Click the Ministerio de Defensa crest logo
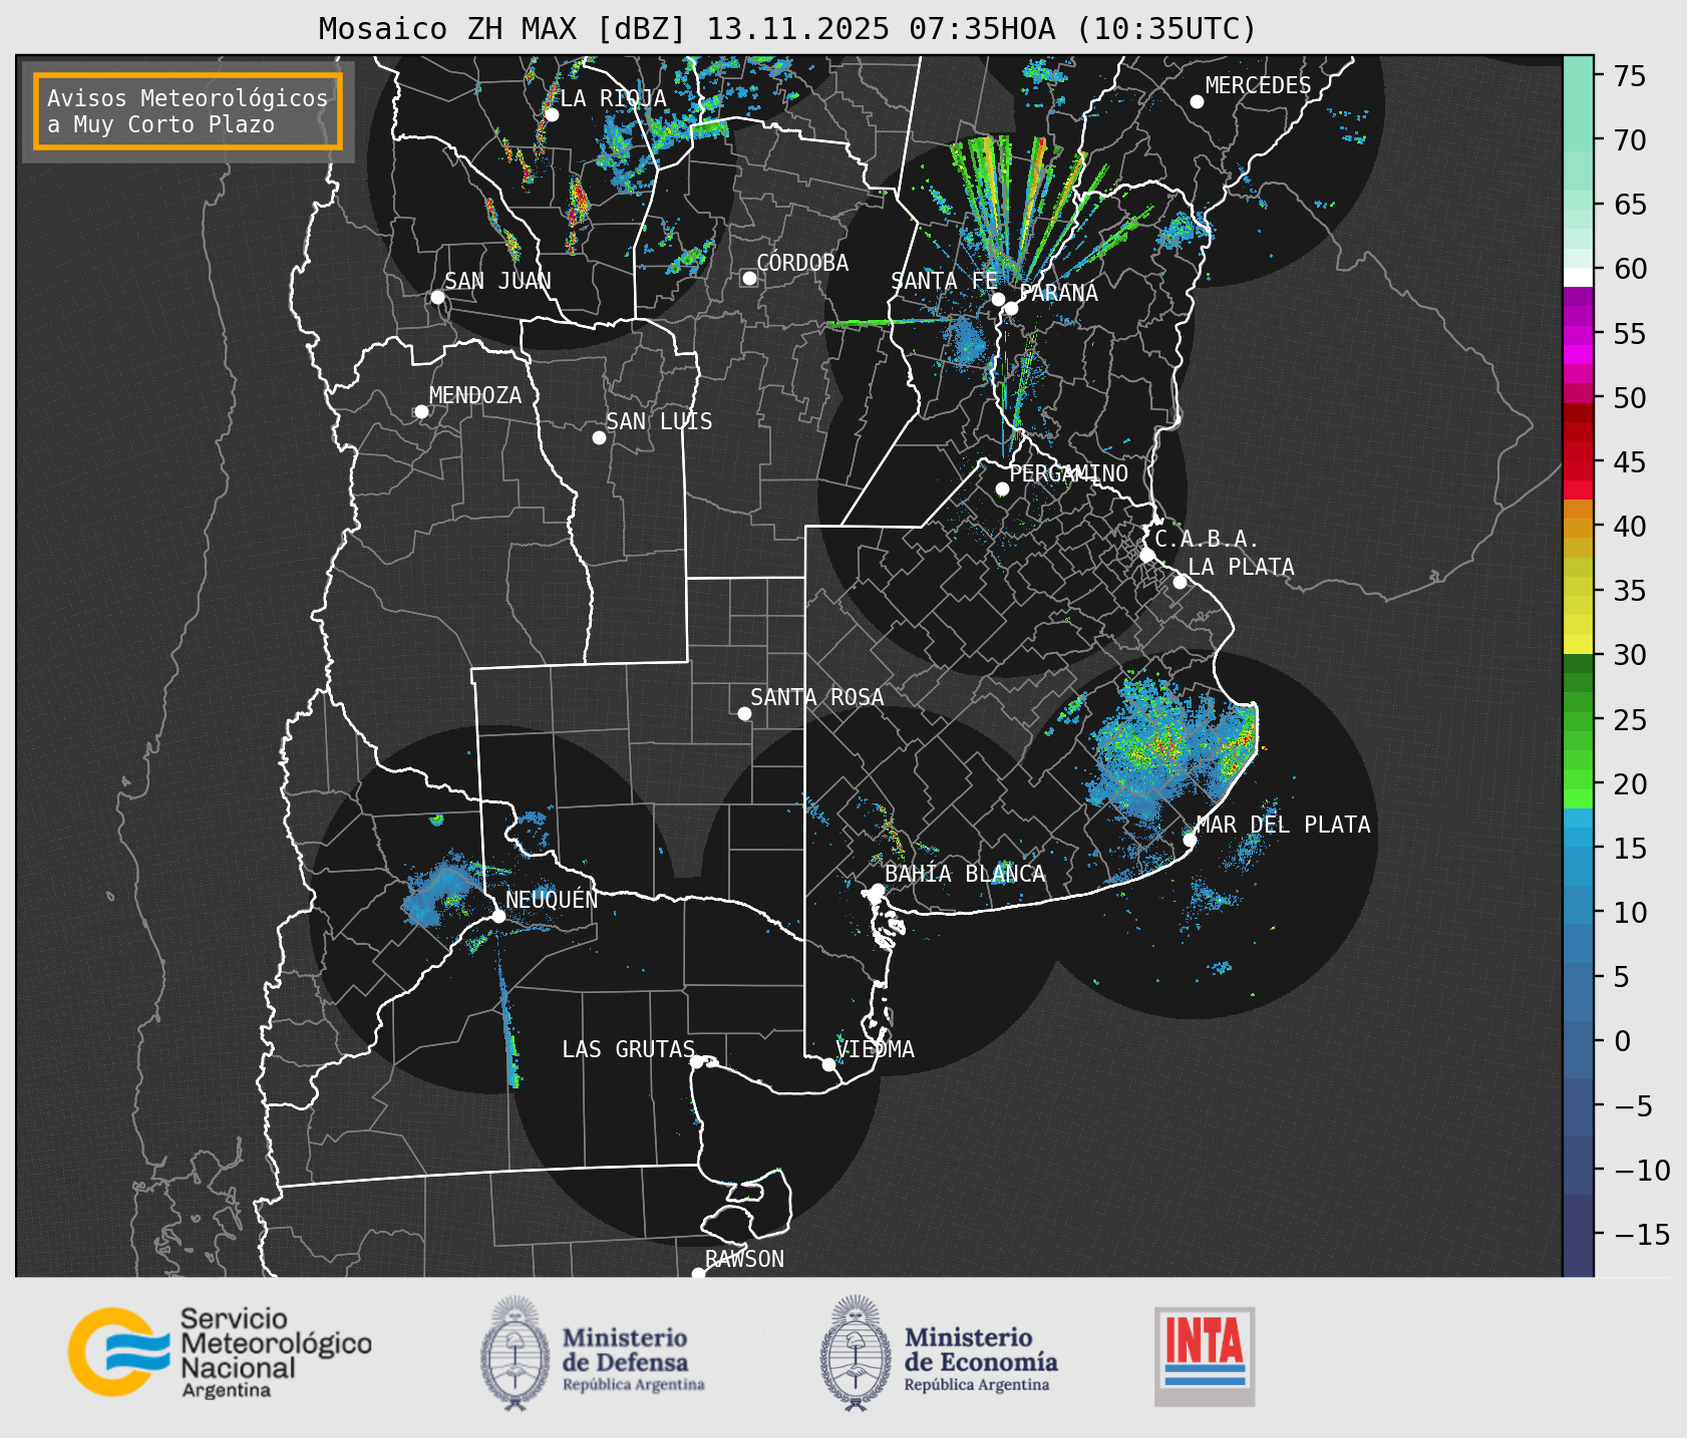This screenshot has height=1438, width=1687. coord(515,1353)
